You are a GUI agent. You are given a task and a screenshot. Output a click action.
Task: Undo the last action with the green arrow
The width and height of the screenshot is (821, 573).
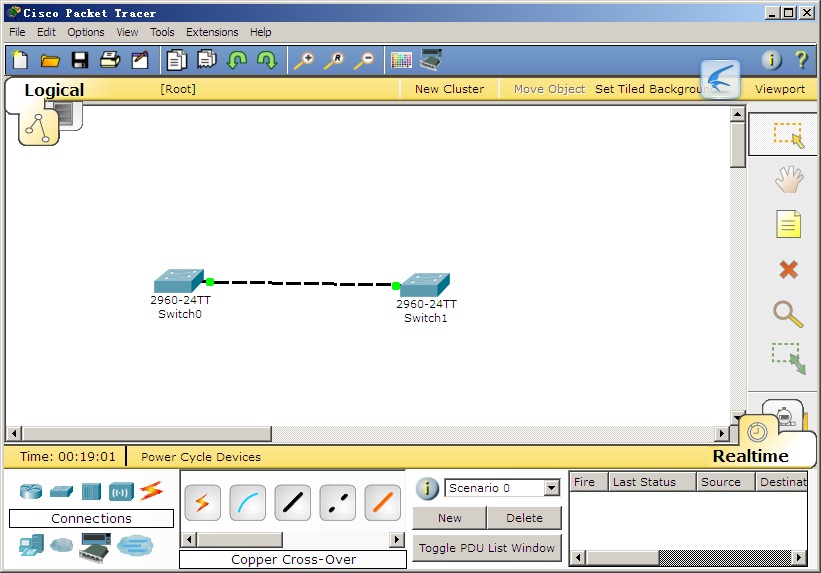pyautogui.click(x=237, y=60)
